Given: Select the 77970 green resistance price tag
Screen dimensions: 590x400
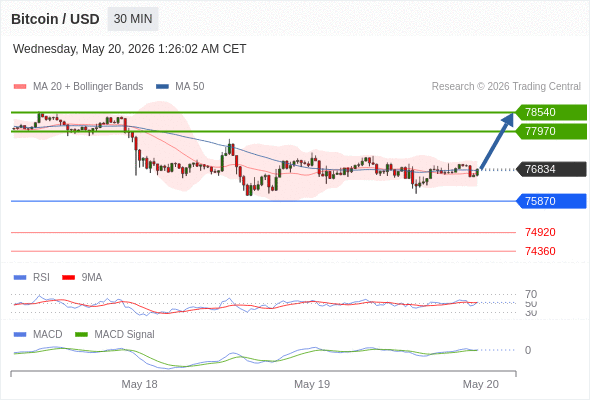Looking at the screenshot, I should click(x=550, y=131).
